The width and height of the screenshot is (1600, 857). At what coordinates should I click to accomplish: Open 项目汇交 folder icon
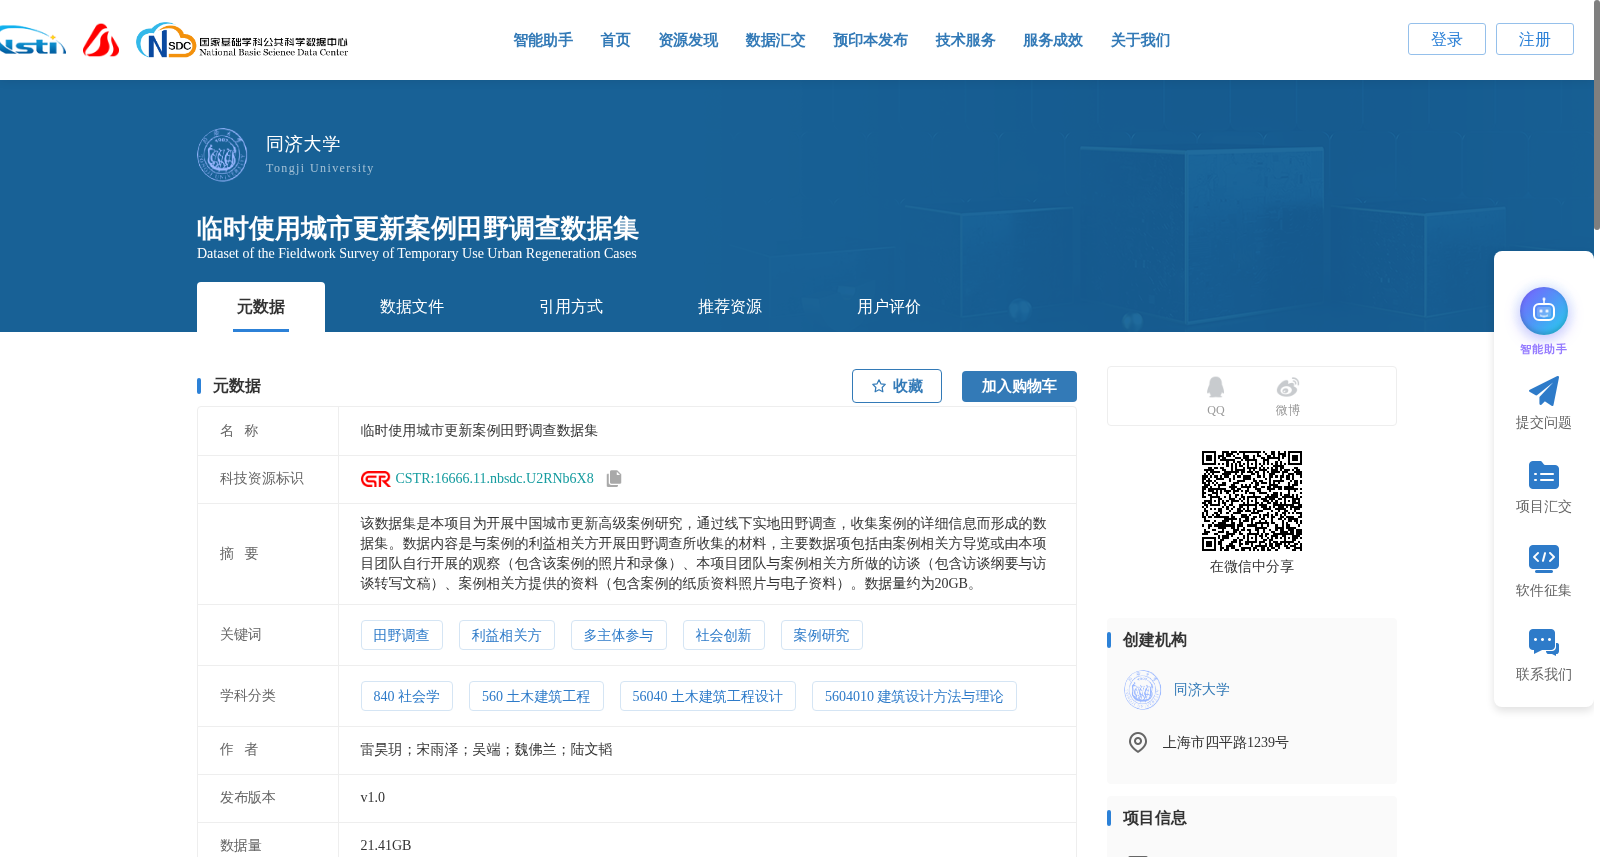1544,475
